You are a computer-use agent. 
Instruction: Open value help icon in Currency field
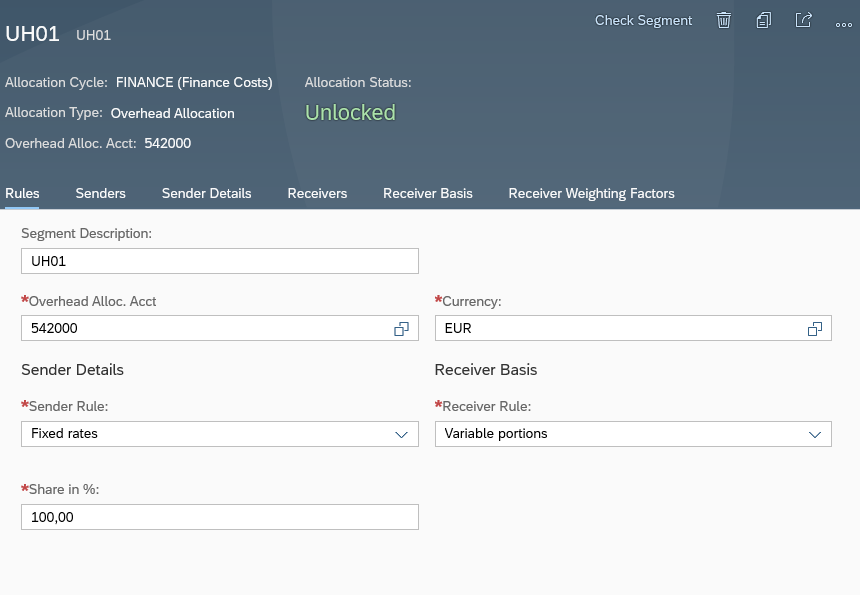(x=815, y=328)
